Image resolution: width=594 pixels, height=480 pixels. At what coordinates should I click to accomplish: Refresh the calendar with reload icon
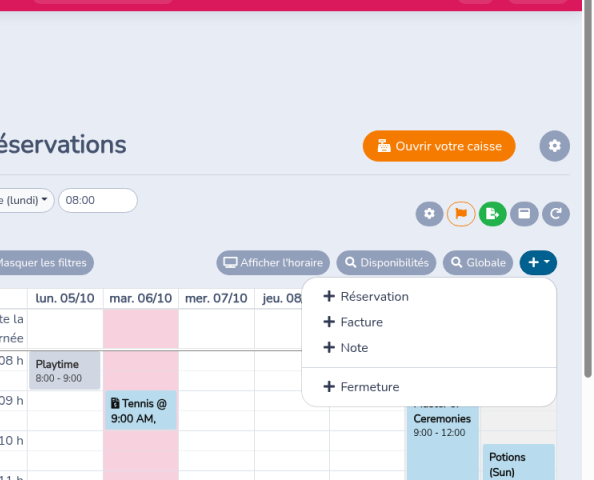[556, 214]
